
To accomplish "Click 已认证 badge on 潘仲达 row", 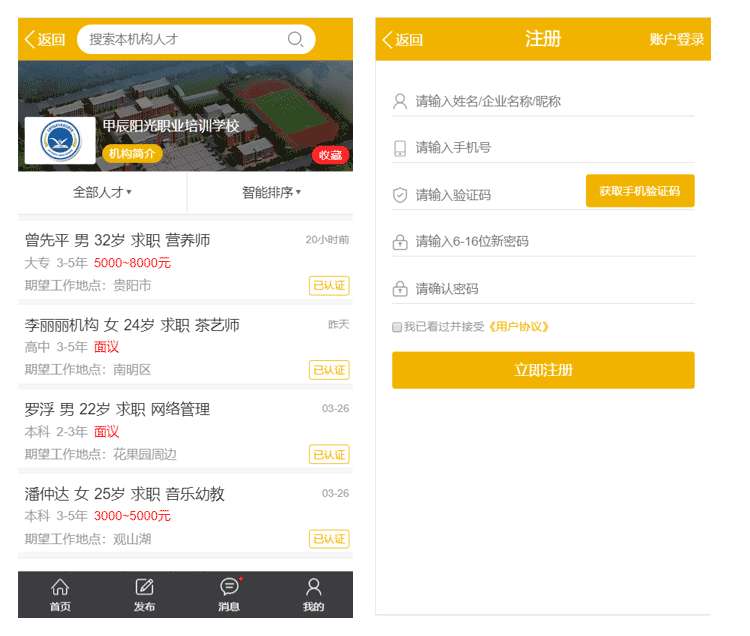I will 329,539.
